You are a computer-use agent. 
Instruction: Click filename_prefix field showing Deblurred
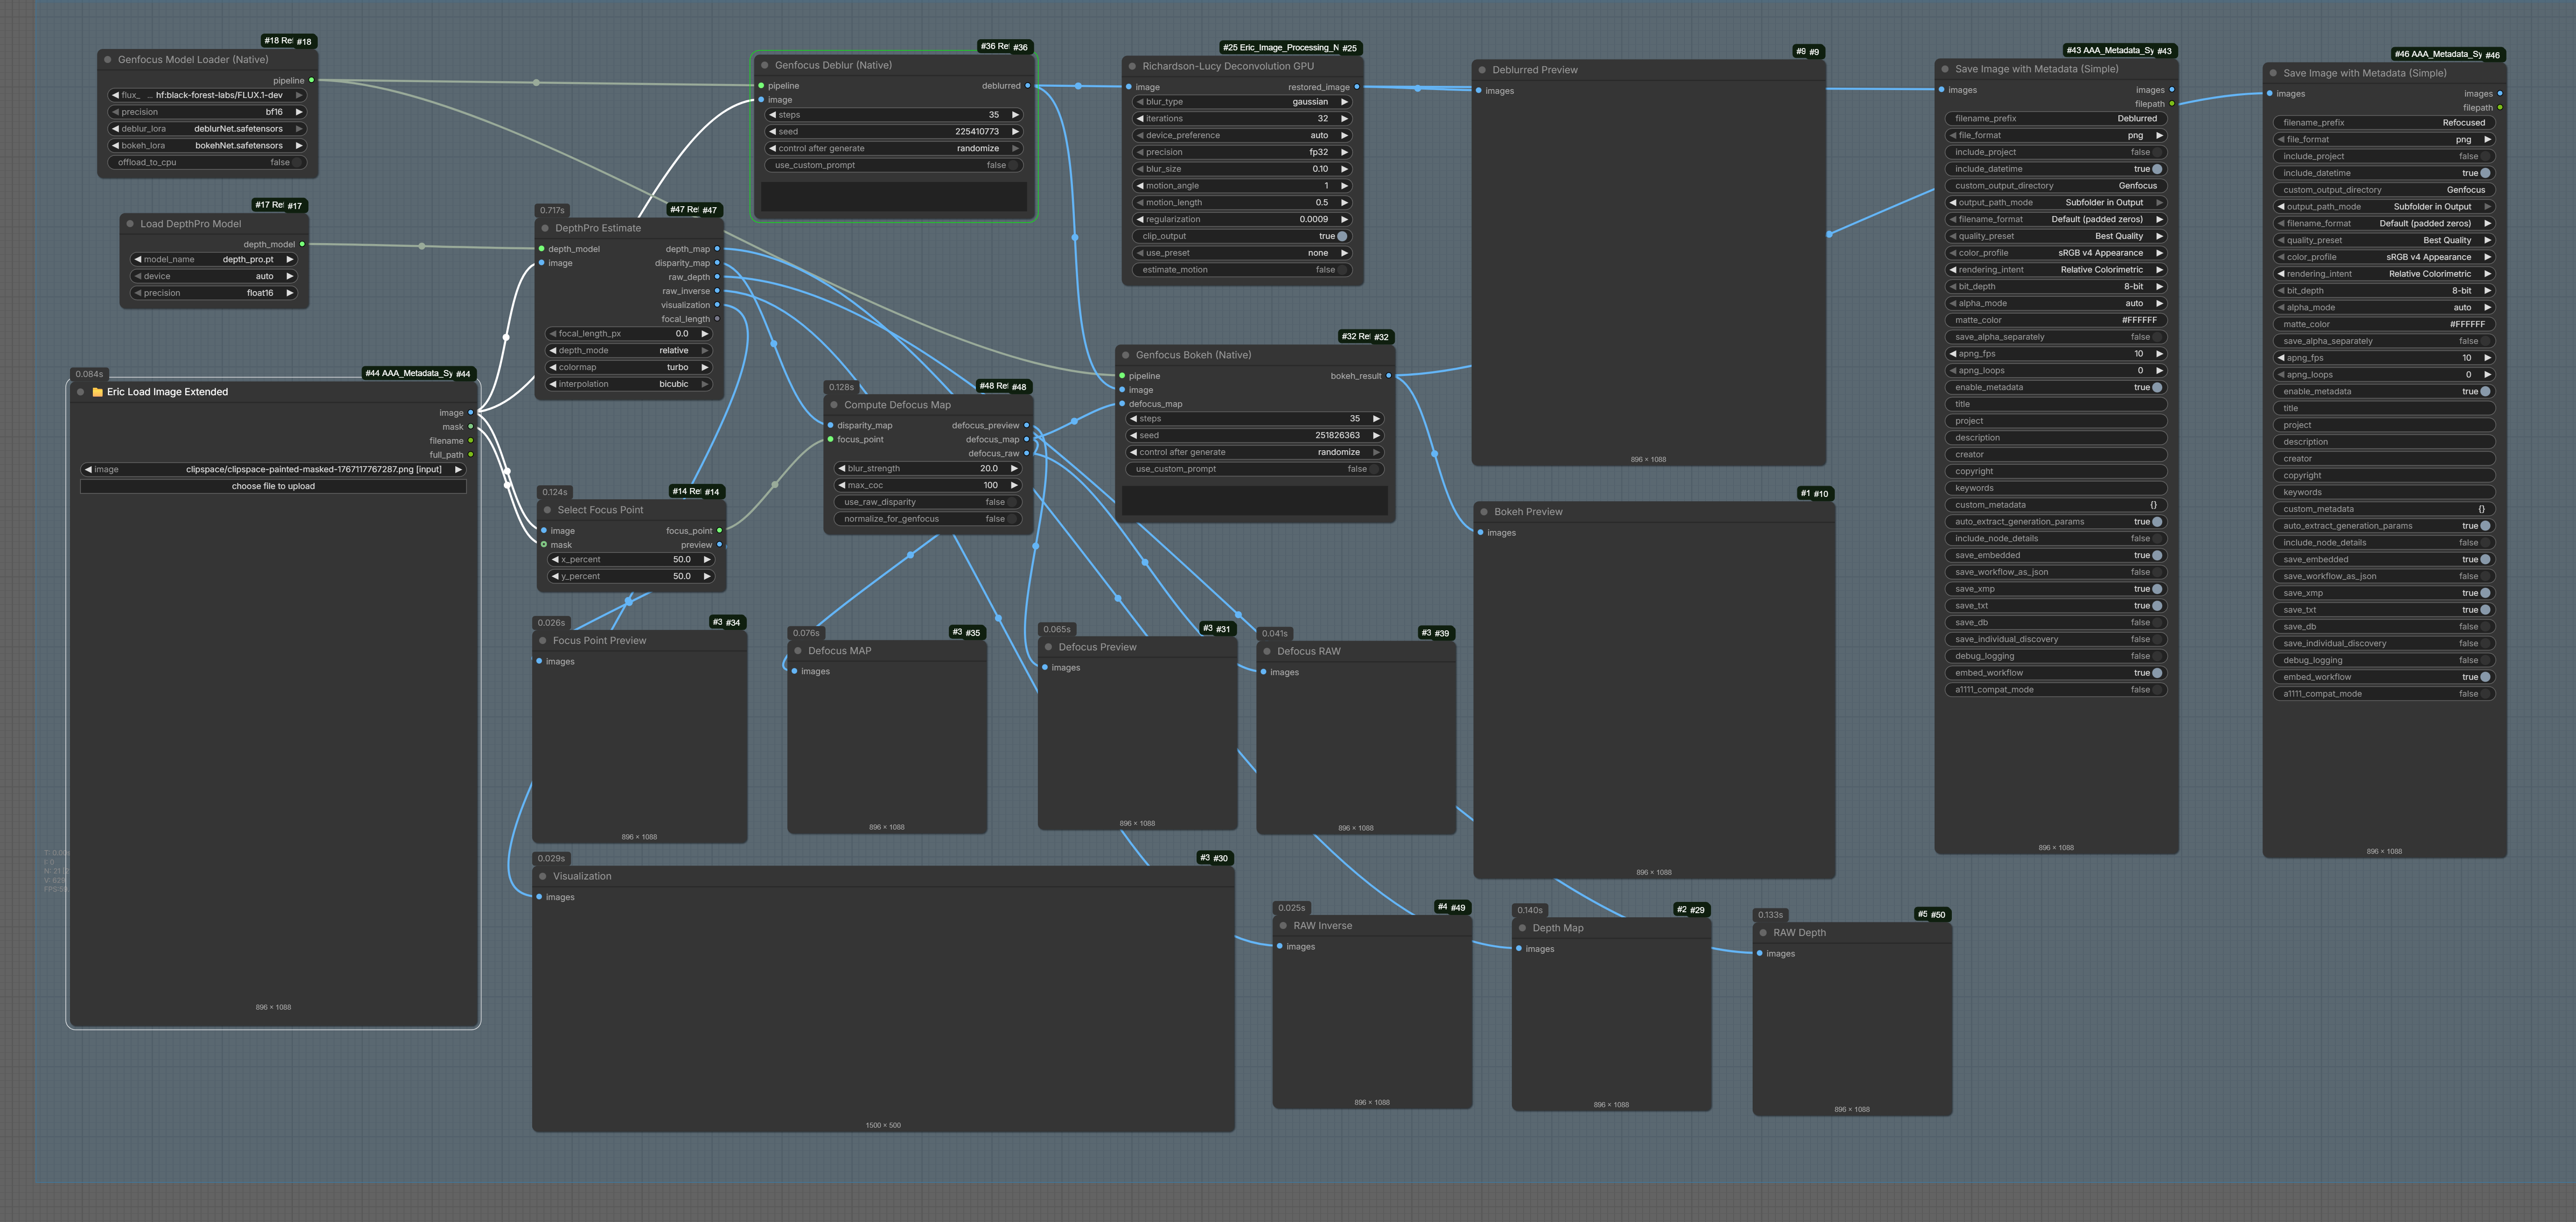(2056, 118)
